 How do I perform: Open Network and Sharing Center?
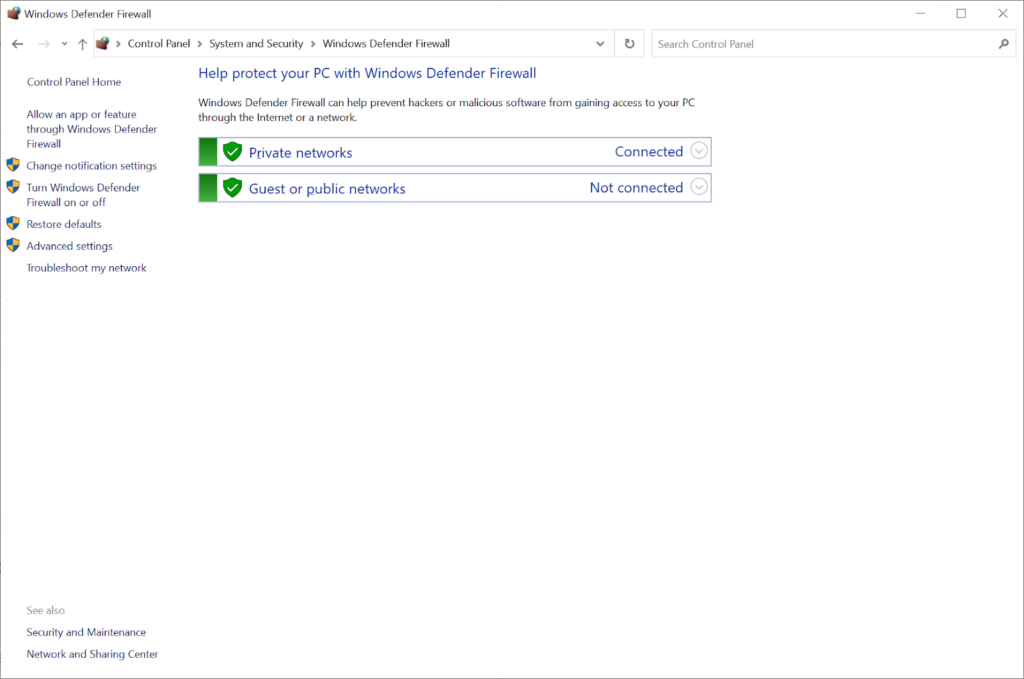coord(91,653)
